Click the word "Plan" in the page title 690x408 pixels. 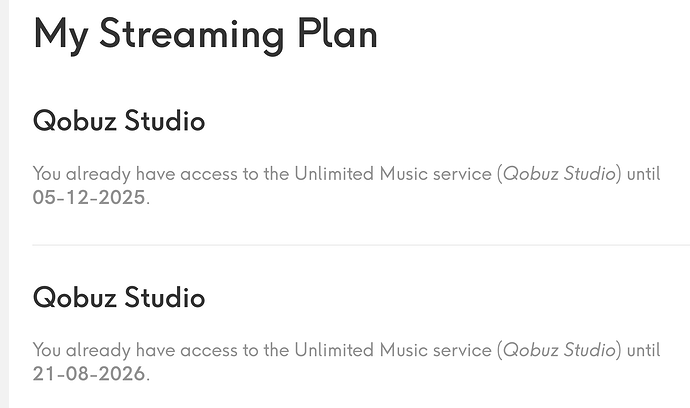pos(335,34)
